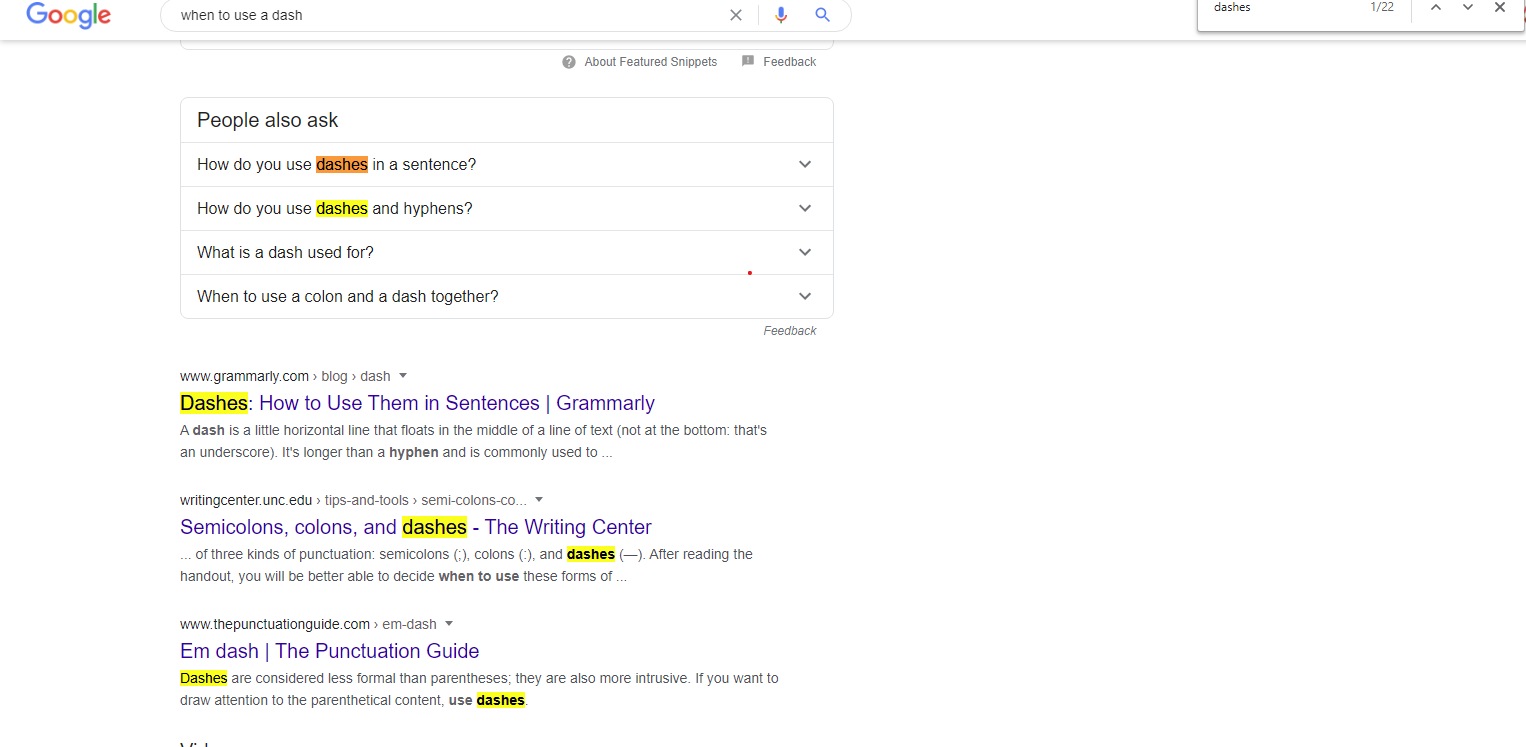Screen dimensions: 1526x747
Task: Expand 'How do you use dashes in a sentence?'
Action: tap(506, 164)
